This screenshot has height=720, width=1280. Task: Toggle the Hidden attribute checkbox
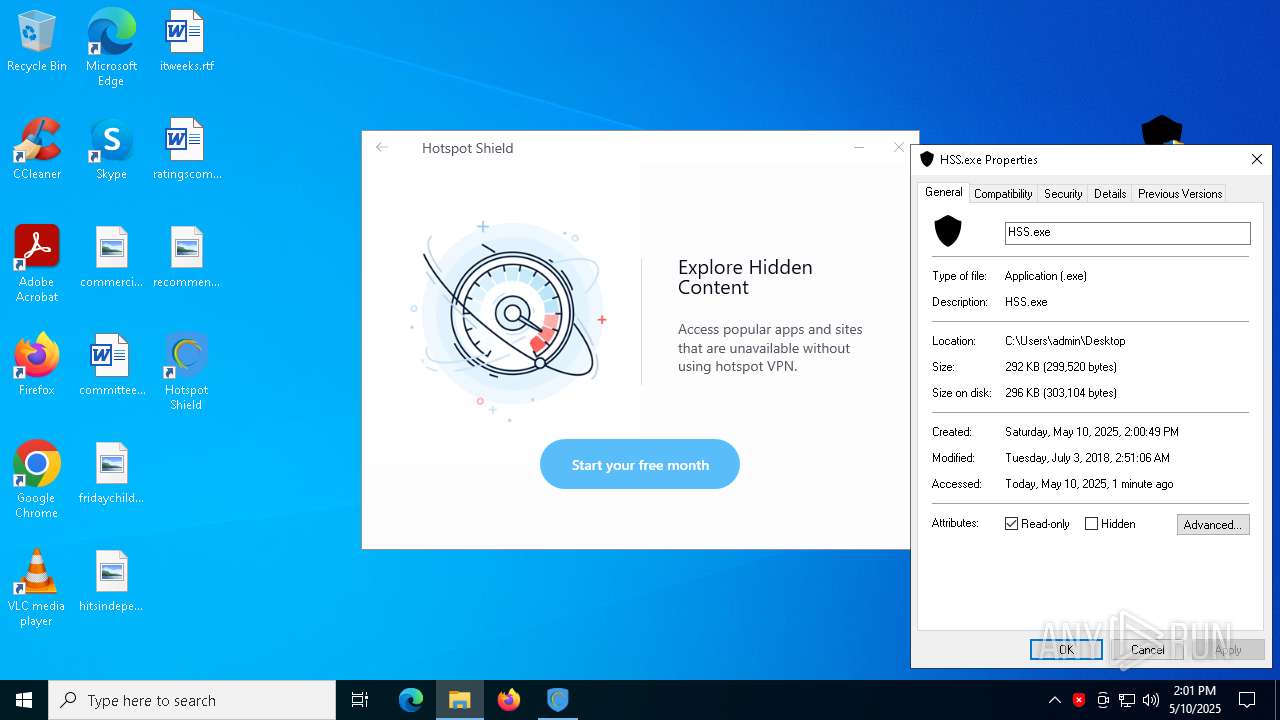click(1092, 524)
